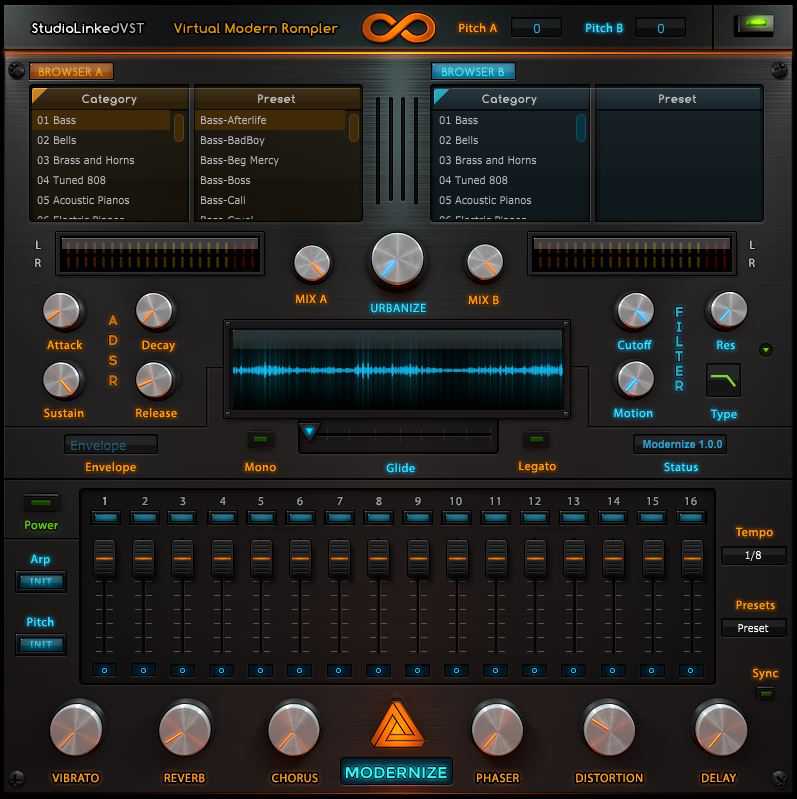The width and height of the screenshot is (797, 799).
Task: Click the Motion filter knob
Action: tap(635, 380)
